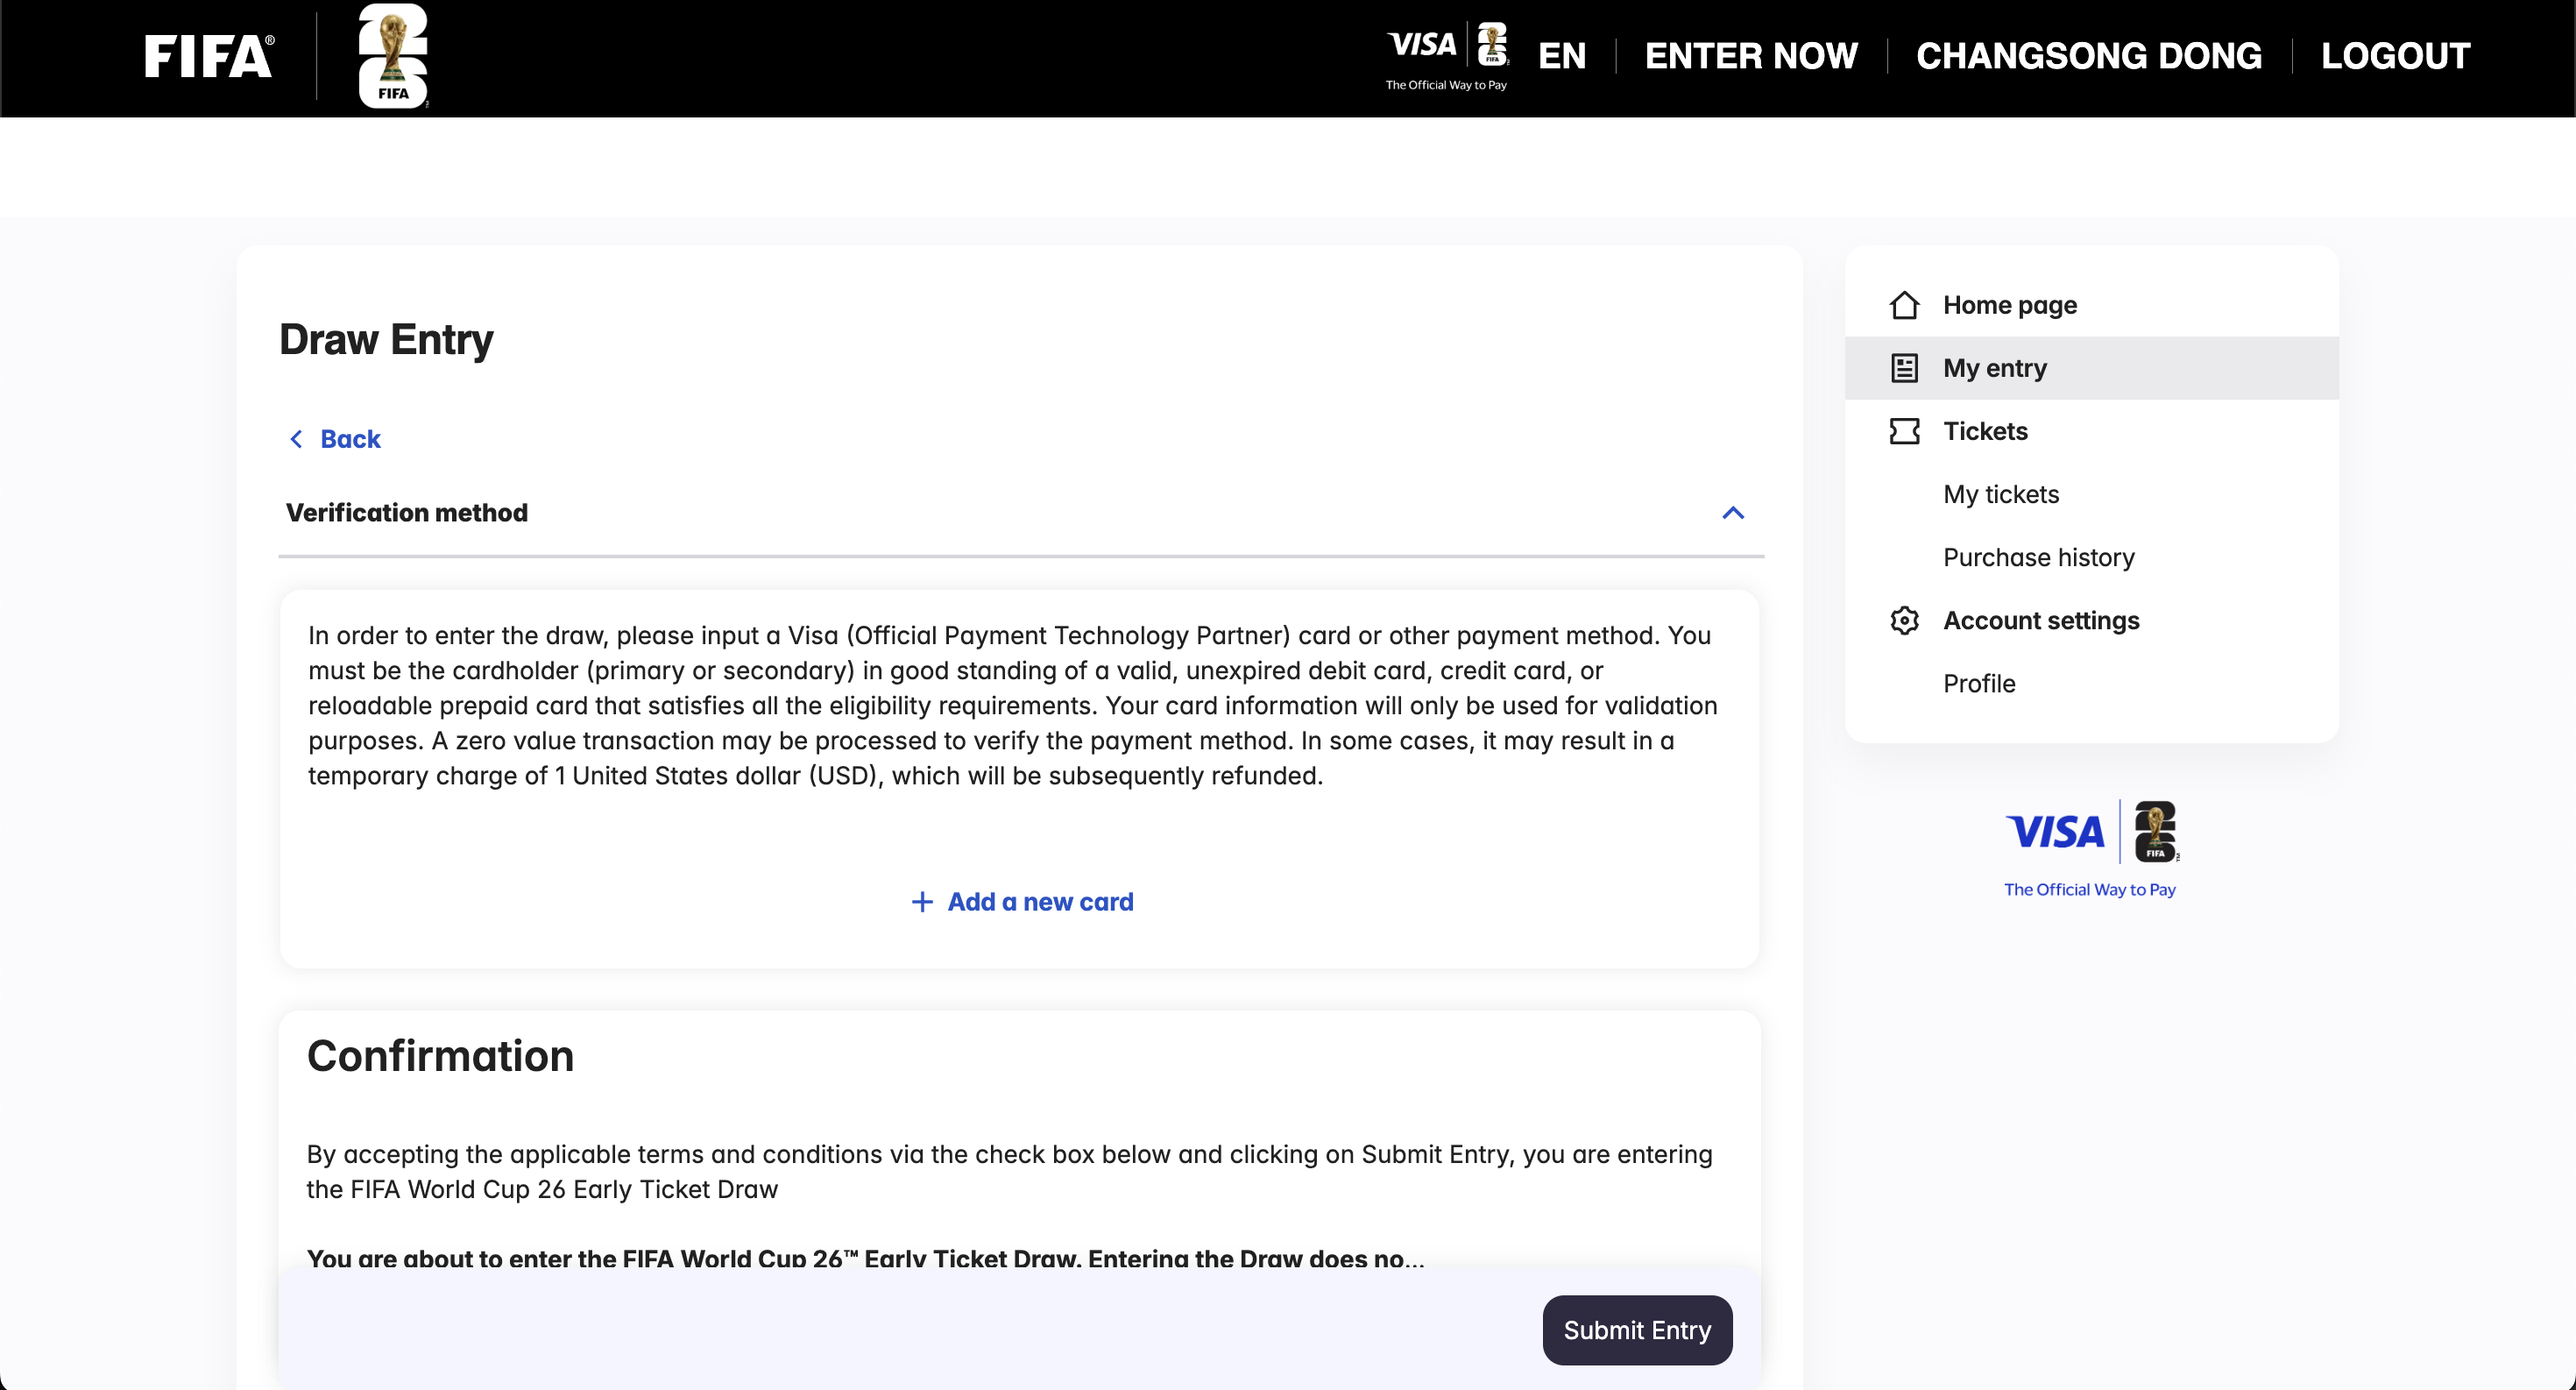Viewport: 2576px width, 1390px height.
Task: Click the Account settings gear icon
Action: [x=1904, y=620]
